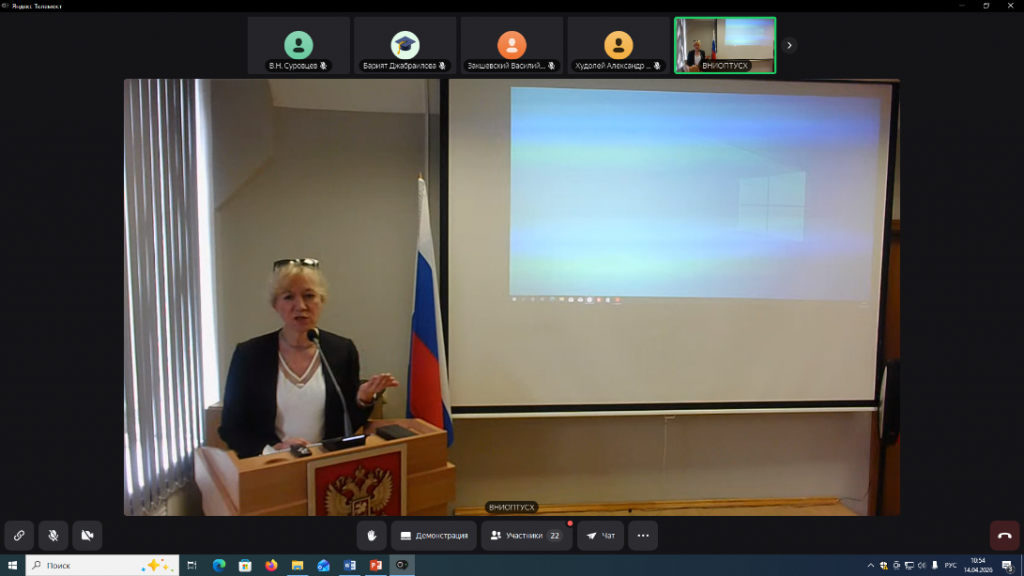The image size is (1024, 576).
Task: Unmute the microphone
Action: tap(53, 535)
